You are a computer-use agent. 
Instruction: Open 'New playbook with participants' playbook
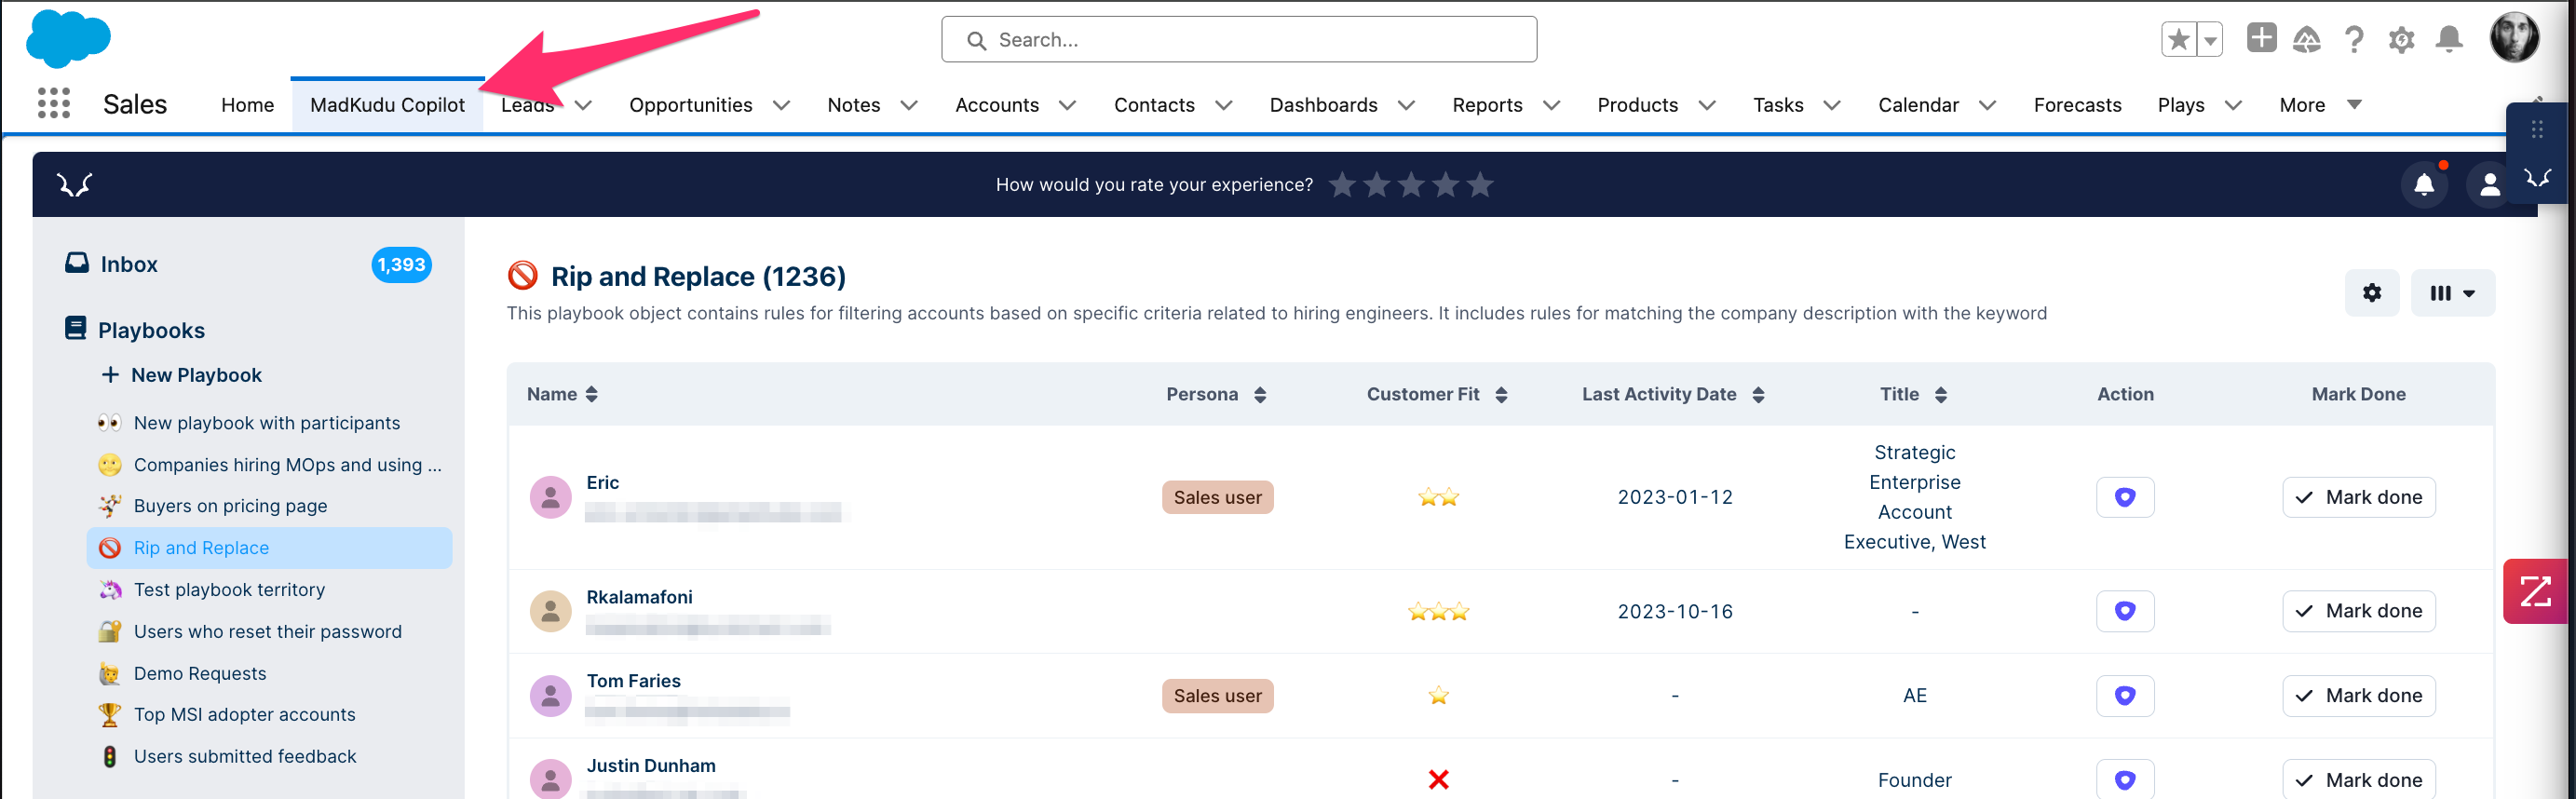click(x=267, y=423)
